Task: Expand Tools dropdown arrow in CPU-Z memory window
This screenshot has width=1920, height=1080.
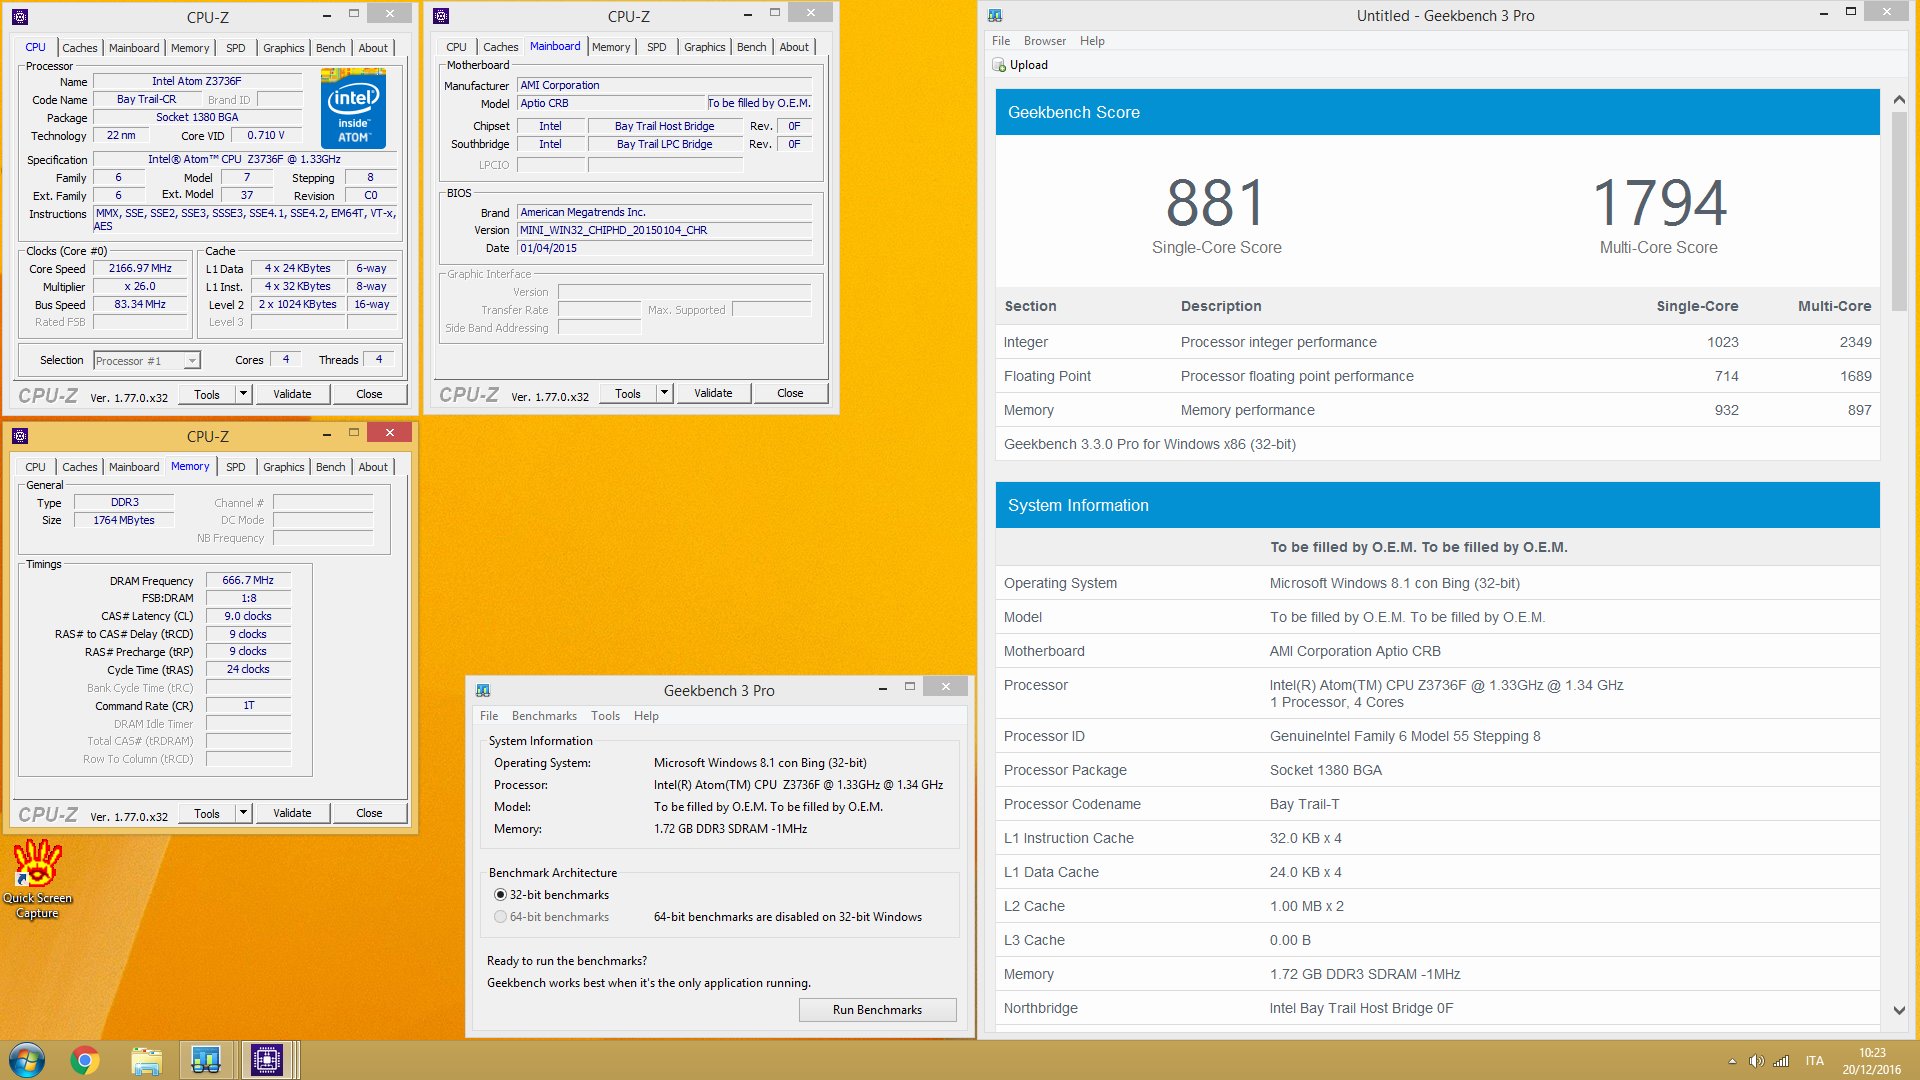Action: coord(243,813)
